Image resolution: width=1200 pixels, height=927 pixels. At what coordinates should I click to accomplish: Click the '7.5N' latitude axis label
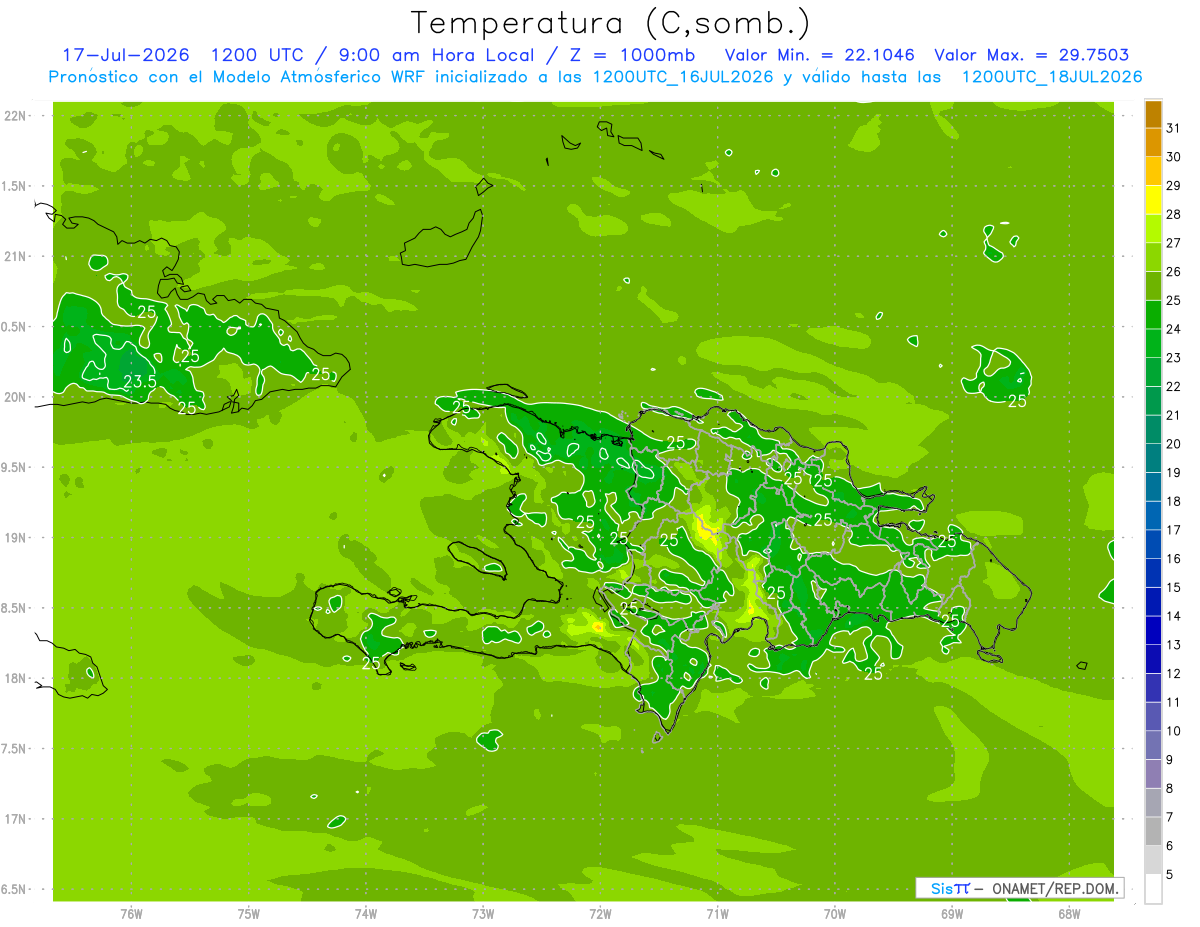click(14, 749)
